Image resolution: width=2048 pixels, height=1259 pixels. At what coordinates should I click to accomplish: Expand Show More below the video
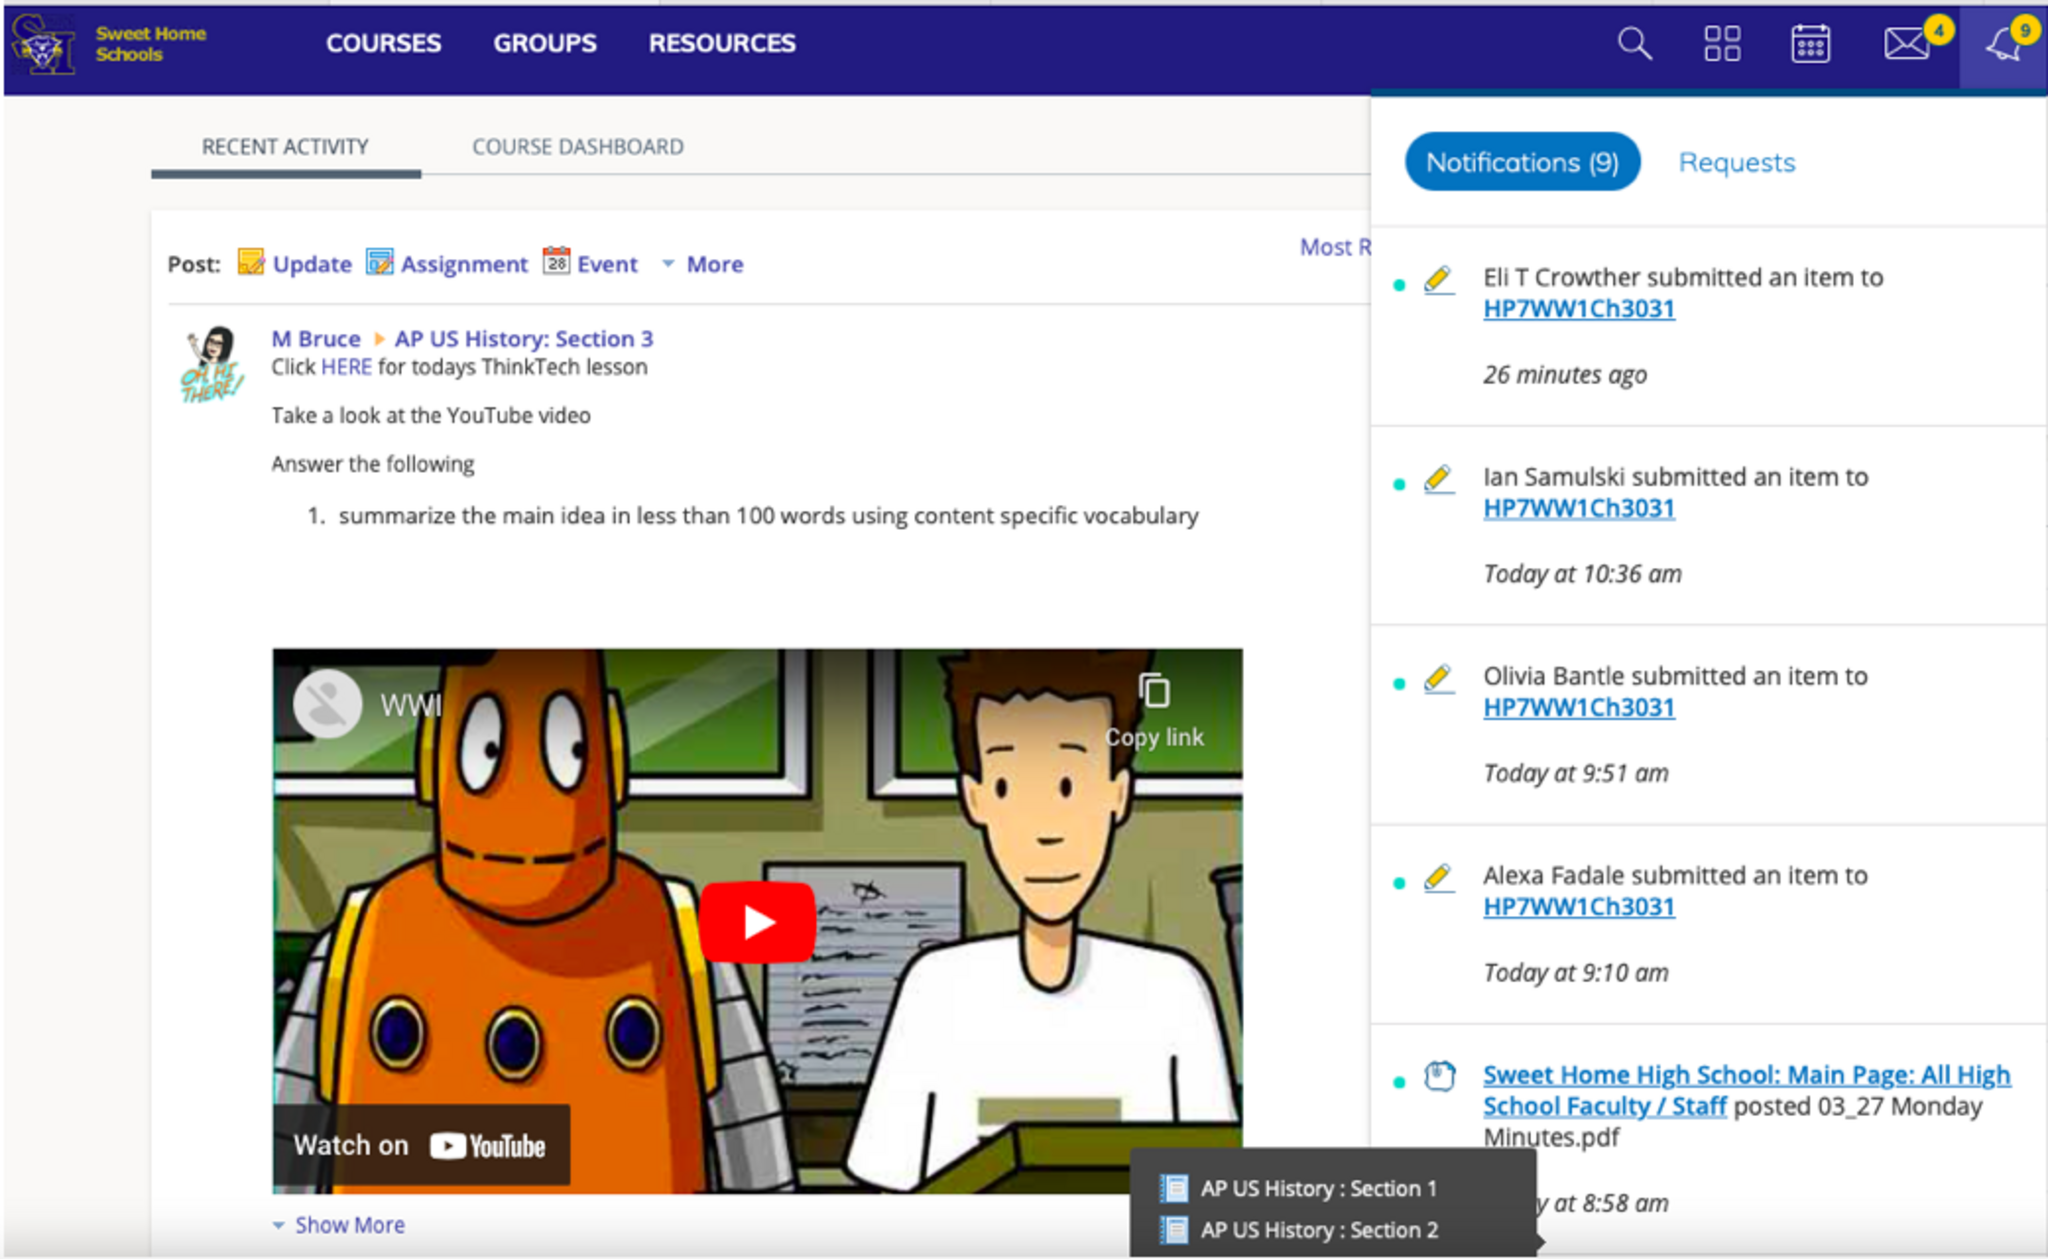click(349, 1225)
